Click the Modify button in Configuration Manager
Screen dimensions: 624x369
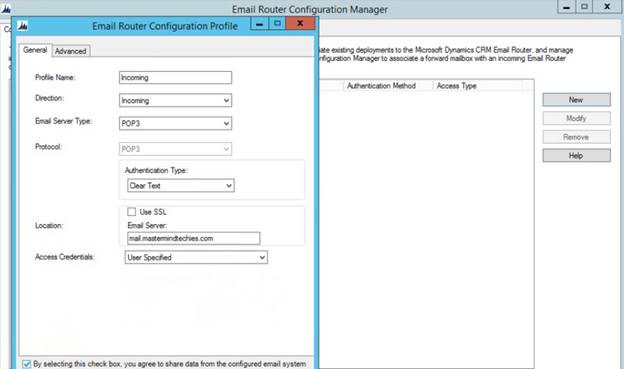click(x=576, y=118)
